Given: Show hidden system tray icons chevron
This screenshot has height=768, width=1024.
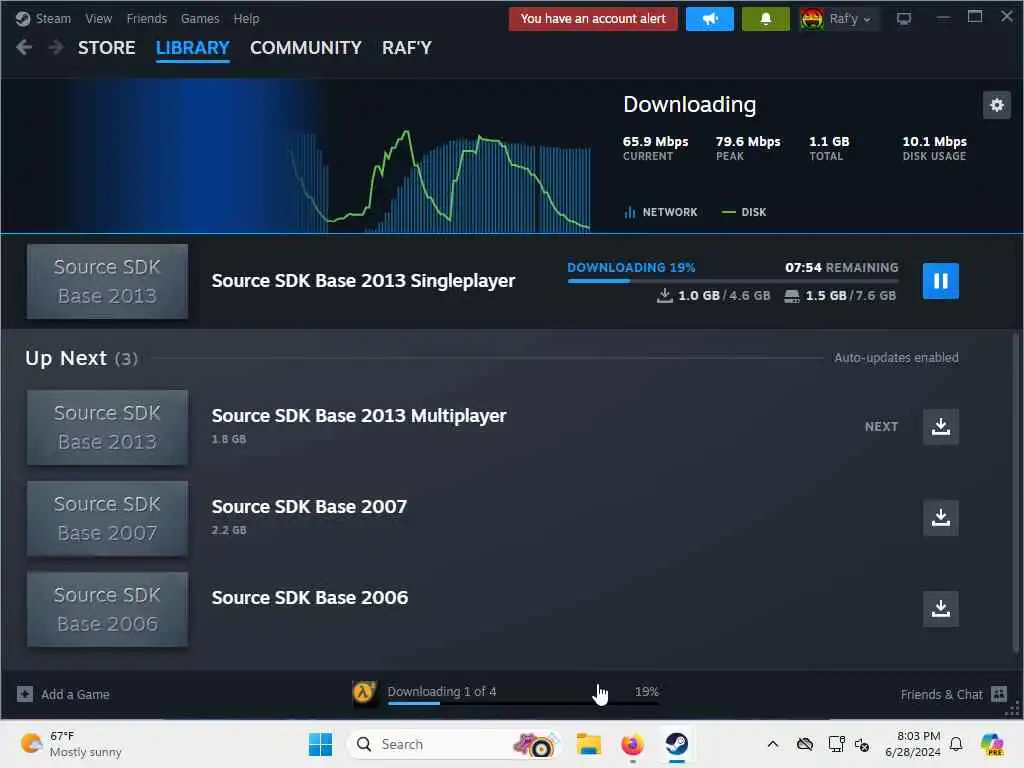Looking at the screenshot, I should [773, 744].
